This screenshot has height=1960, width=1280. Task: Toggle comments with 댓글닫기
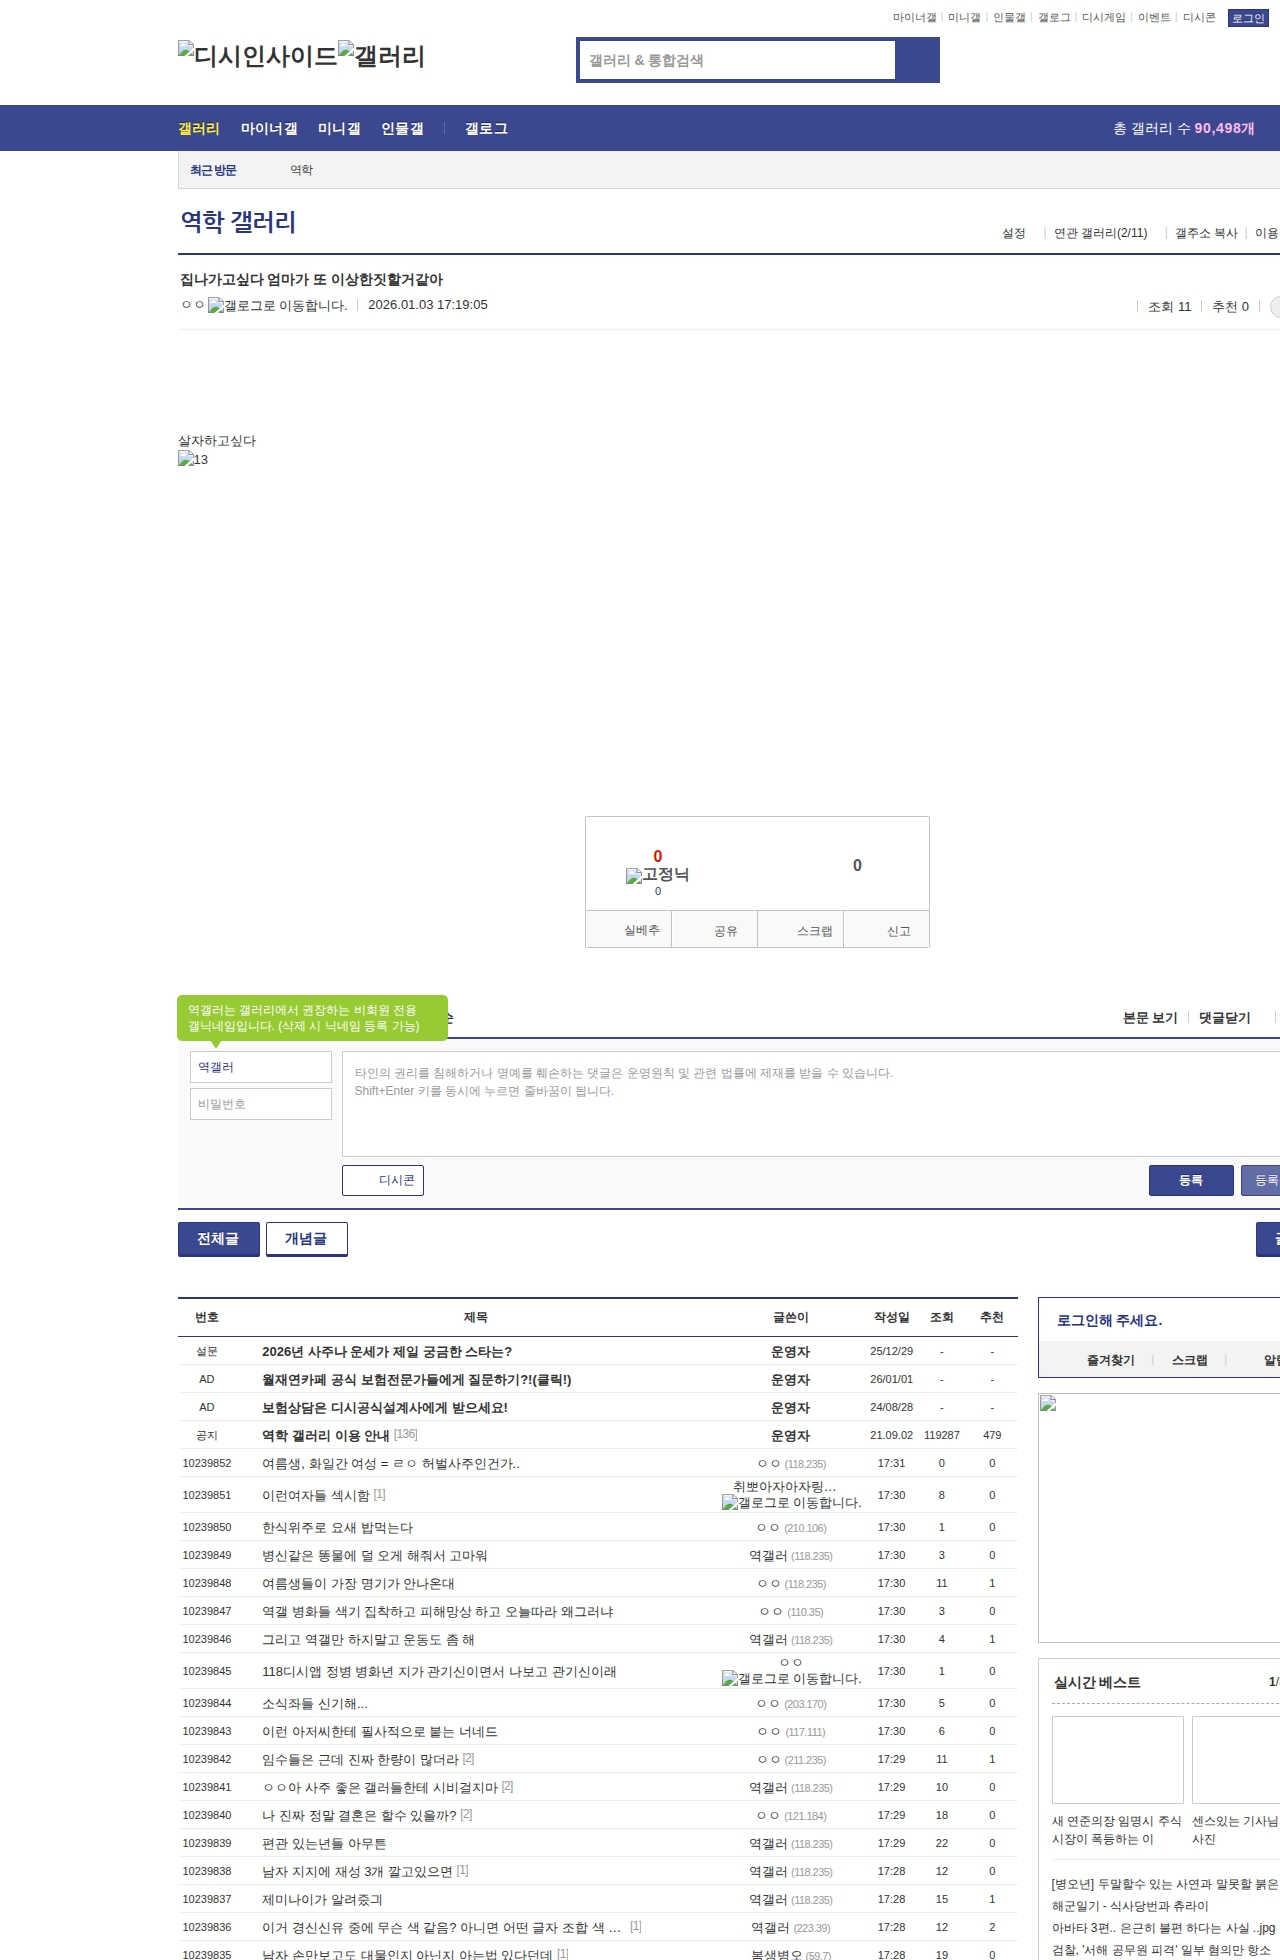(x=1224, y=1018)
